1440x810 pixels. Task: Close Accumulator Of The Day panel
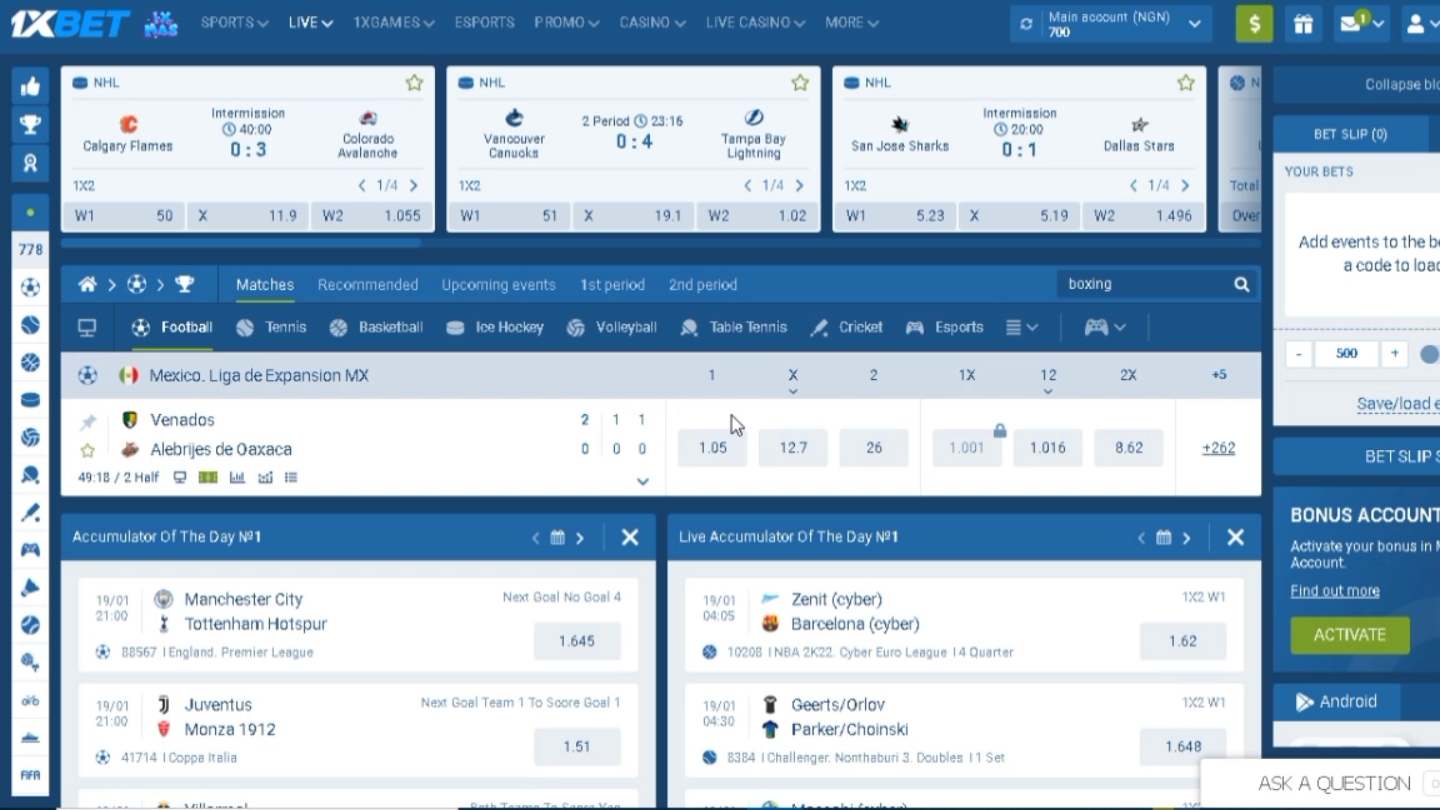click(x=630, y=538)
